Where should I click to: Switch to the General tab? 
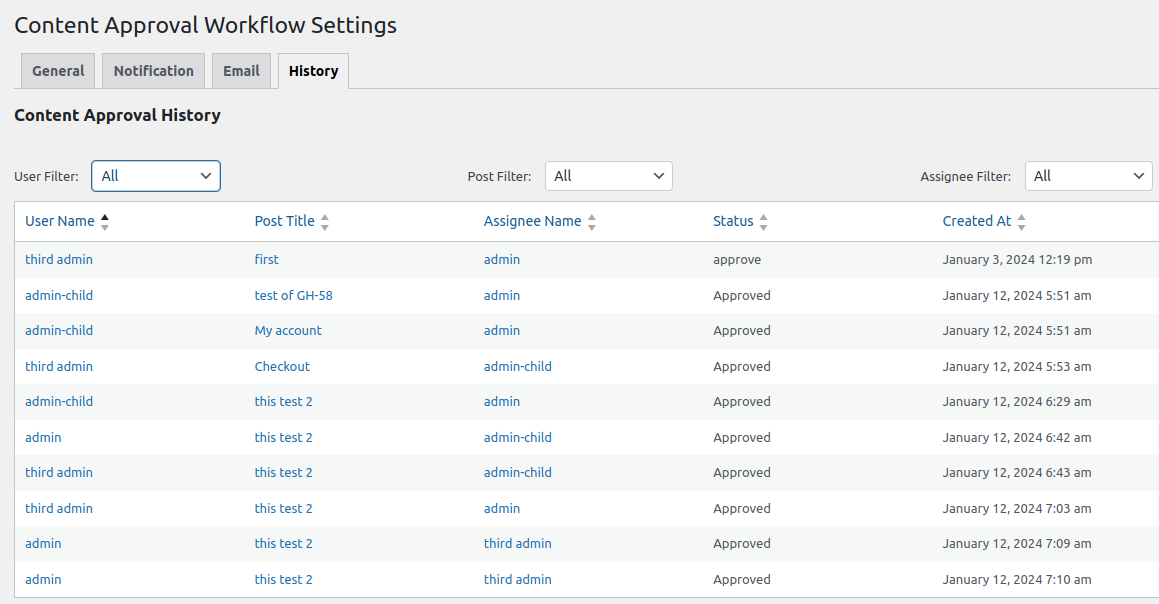click(57, 70)
